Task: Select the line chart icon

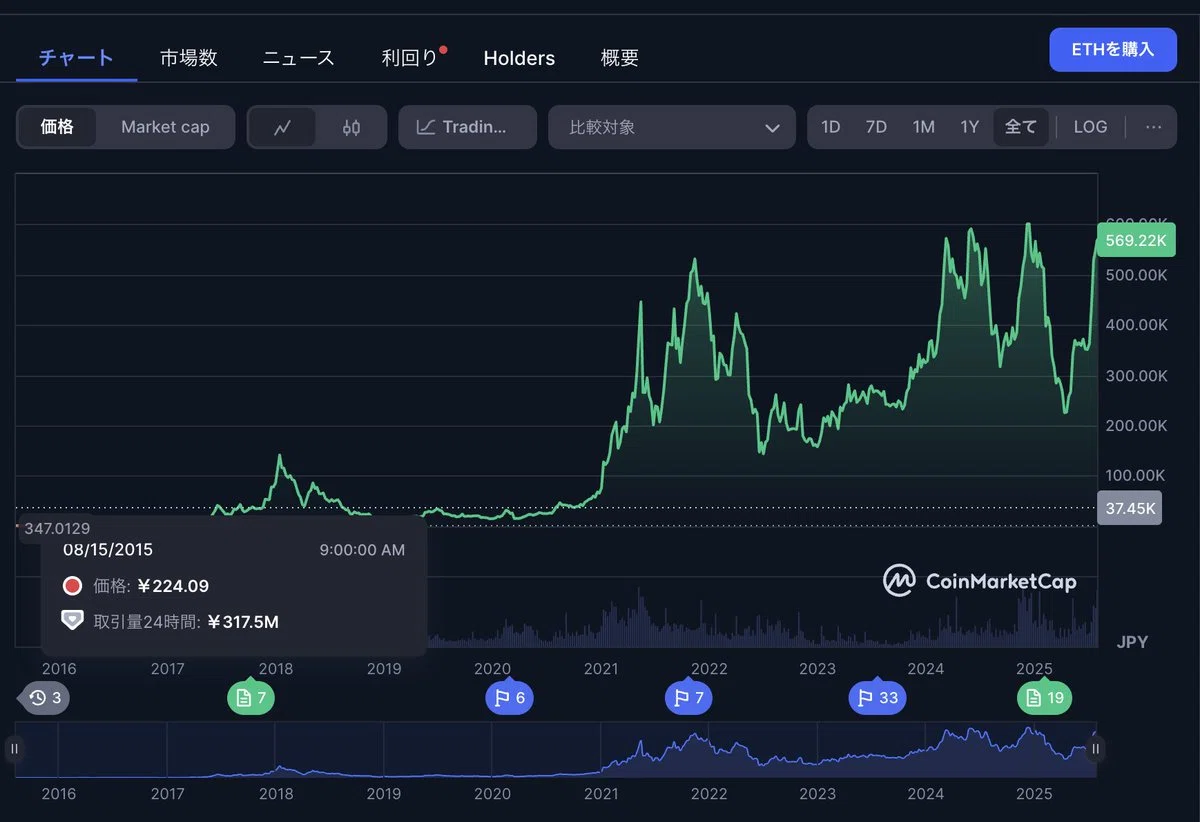Action: click(283, 127)
